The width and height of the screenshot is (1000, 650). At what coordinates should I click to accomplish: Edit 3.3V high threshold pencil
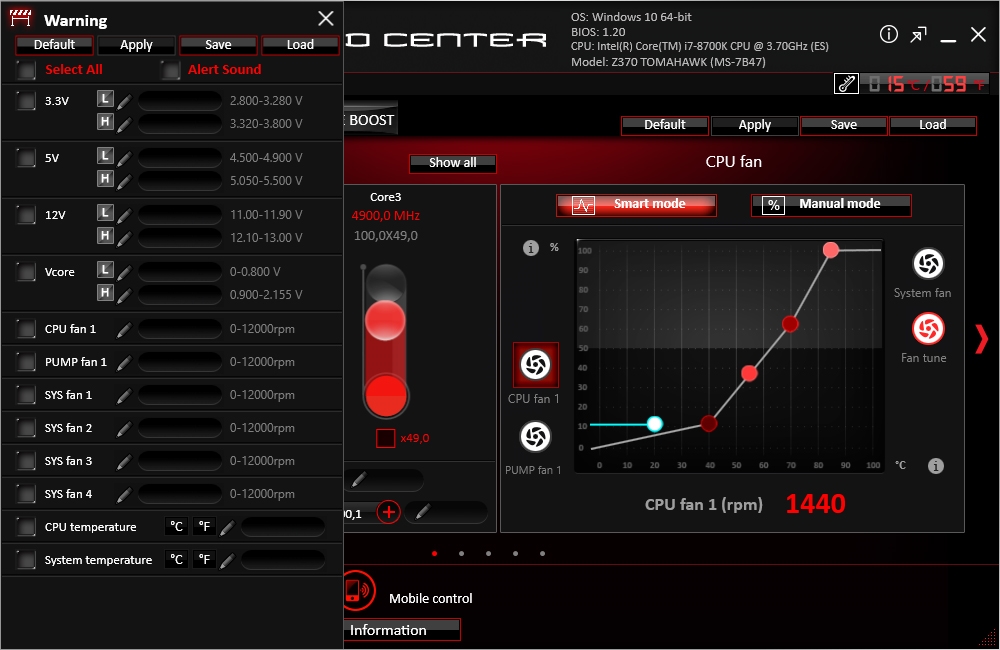pos(124,124)
